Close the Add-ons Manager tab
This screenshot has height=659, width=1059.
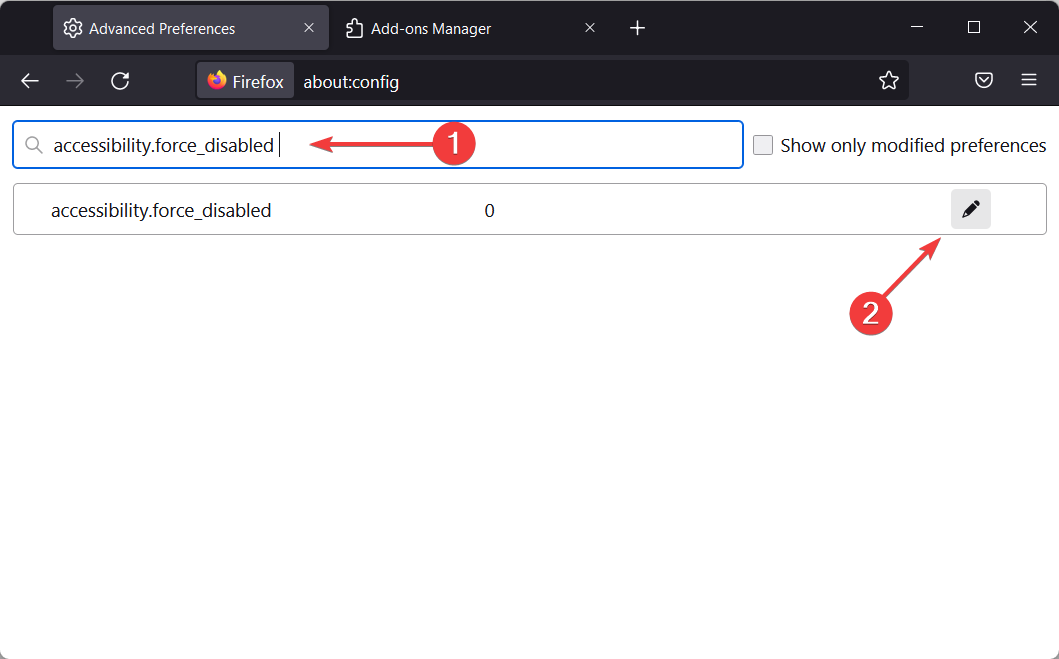pos(590,28)
